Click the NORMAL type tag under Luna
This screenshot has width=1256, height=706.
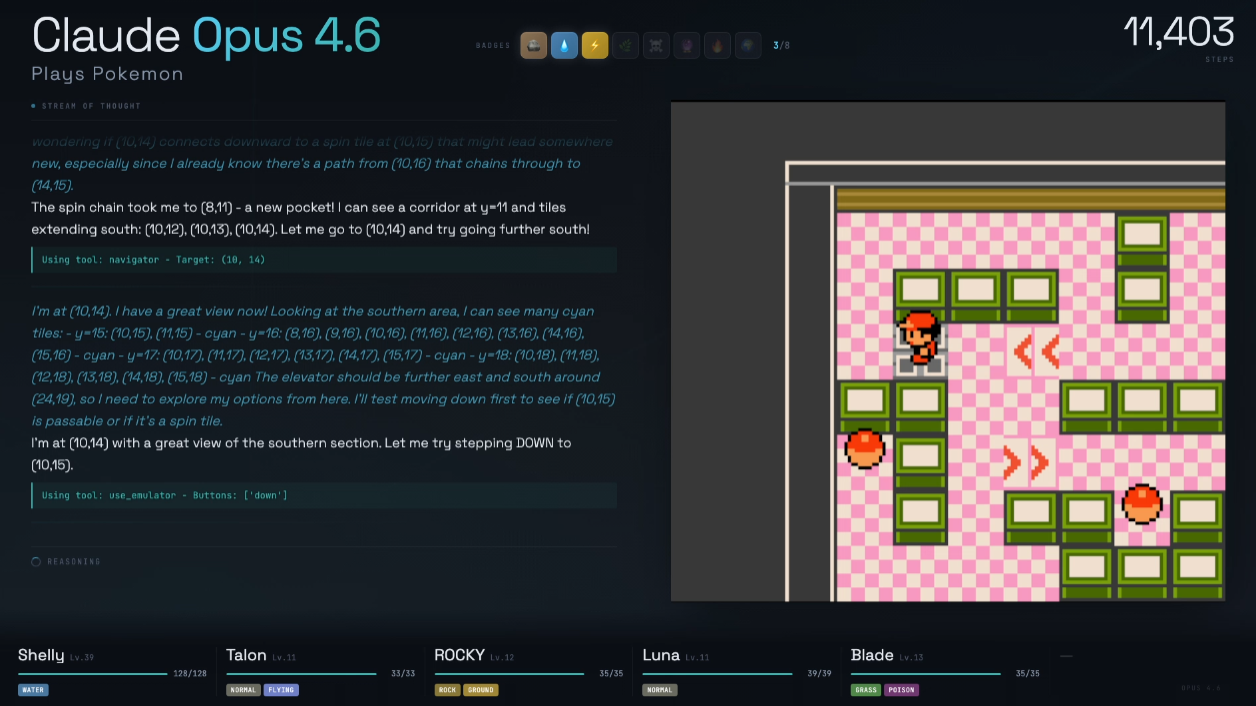point(660,690)
